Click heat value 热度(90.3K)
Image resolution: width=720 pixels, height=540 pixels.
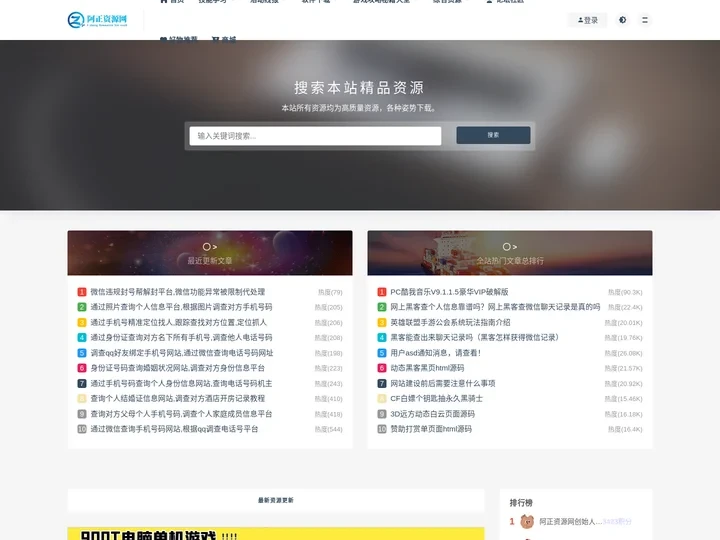[x=625, y=292]
